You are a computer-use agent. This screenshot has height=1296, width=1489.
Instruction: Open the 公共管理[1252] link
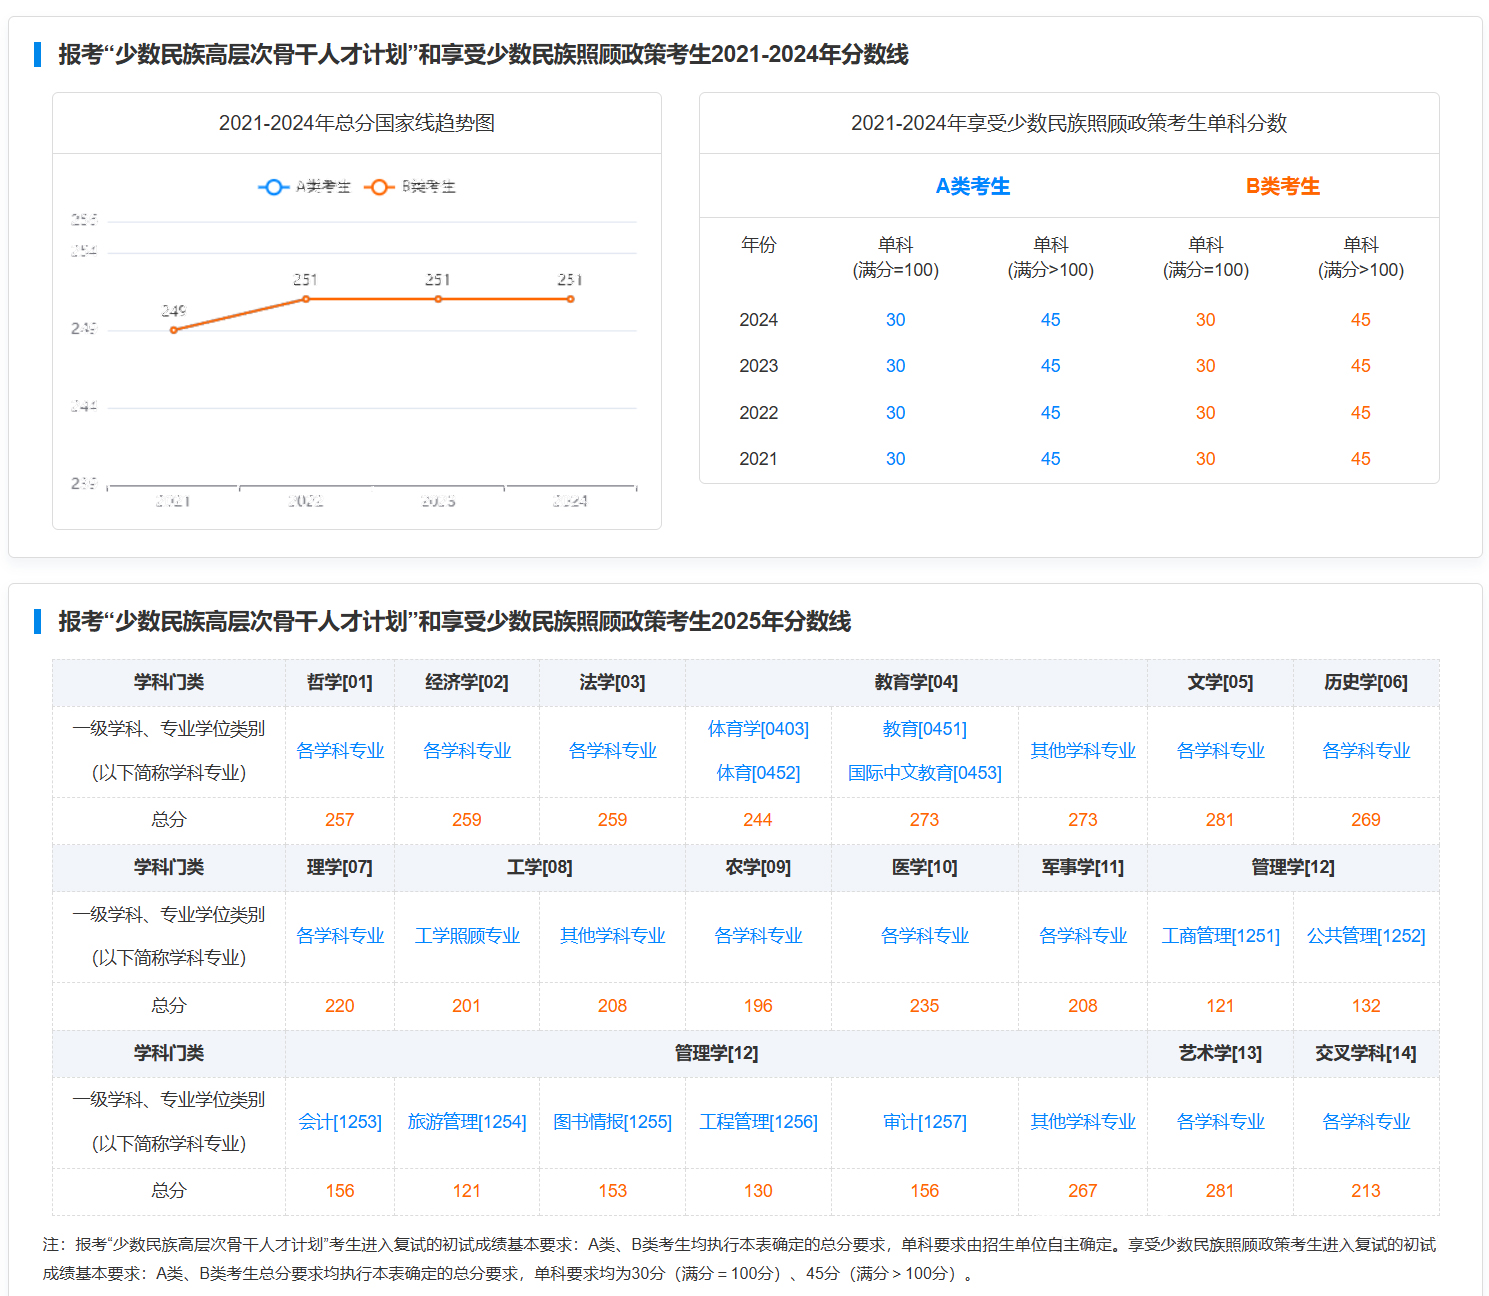pos(1366,935)
